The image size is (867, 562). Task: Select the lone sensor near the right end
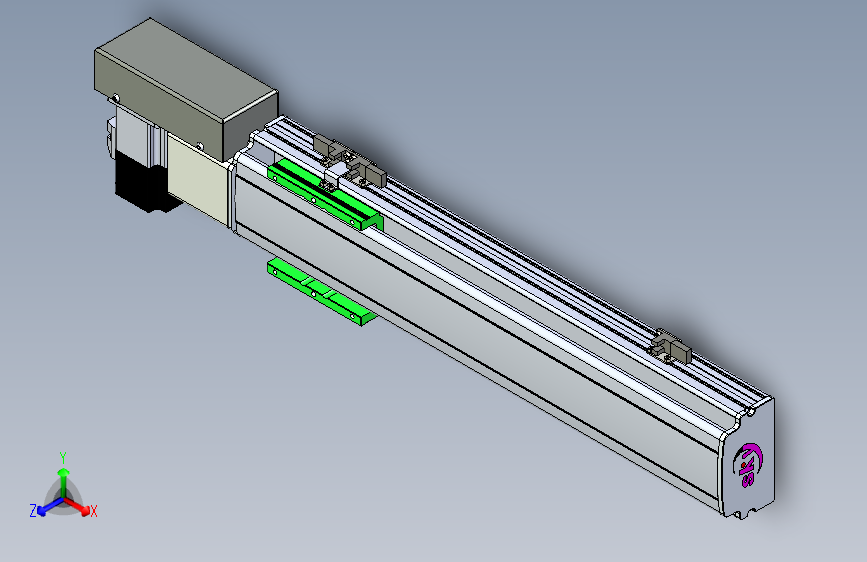(x=670, y=346)
